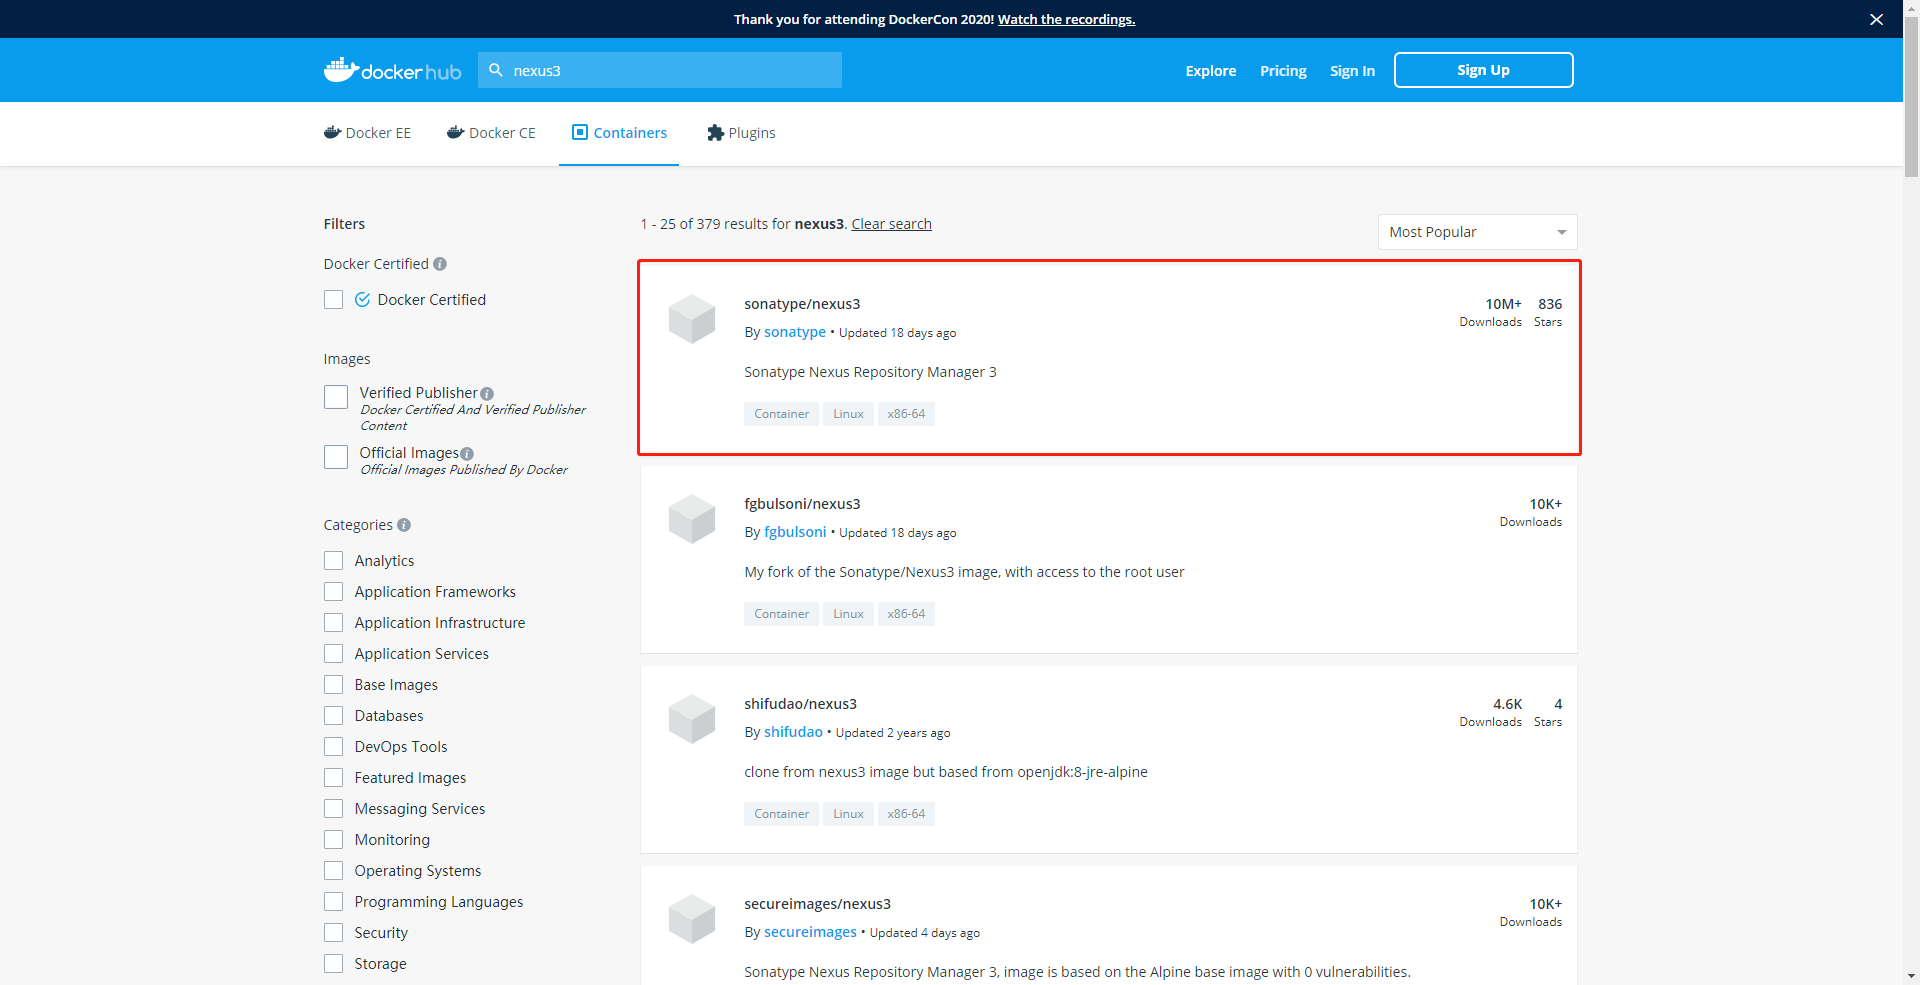Image resolution: width=1920 pixels, height=985 pixels.
Task: Select the Application Infrastructure checkbox
Action: [x=334, y=623]
